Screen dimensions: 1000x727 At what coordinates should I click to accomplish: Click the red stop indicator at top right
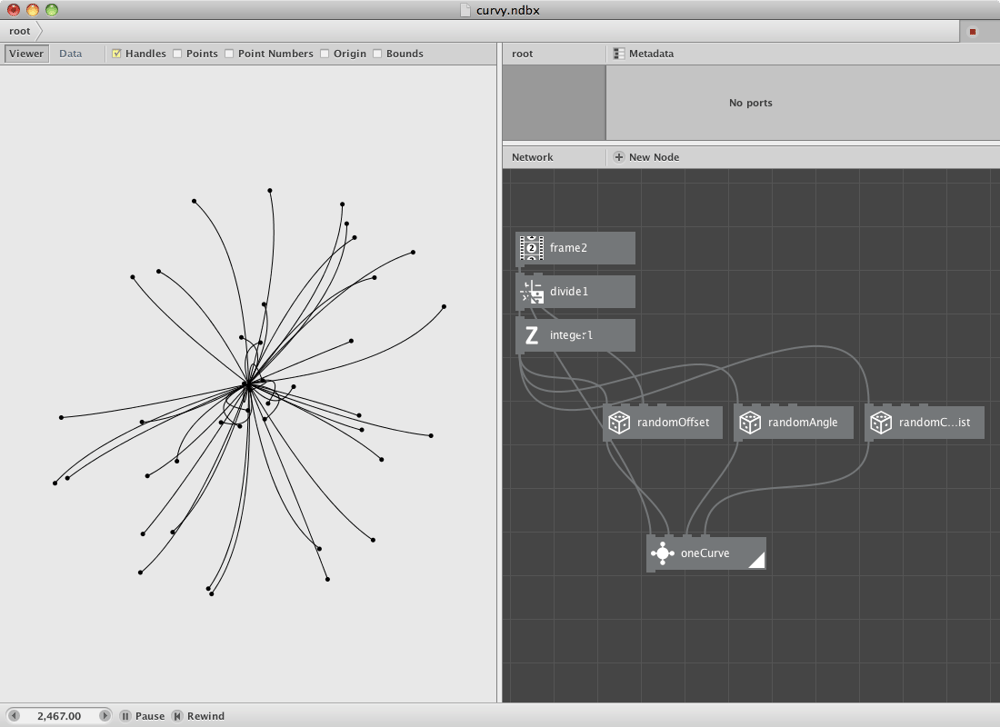pos(973,31)
